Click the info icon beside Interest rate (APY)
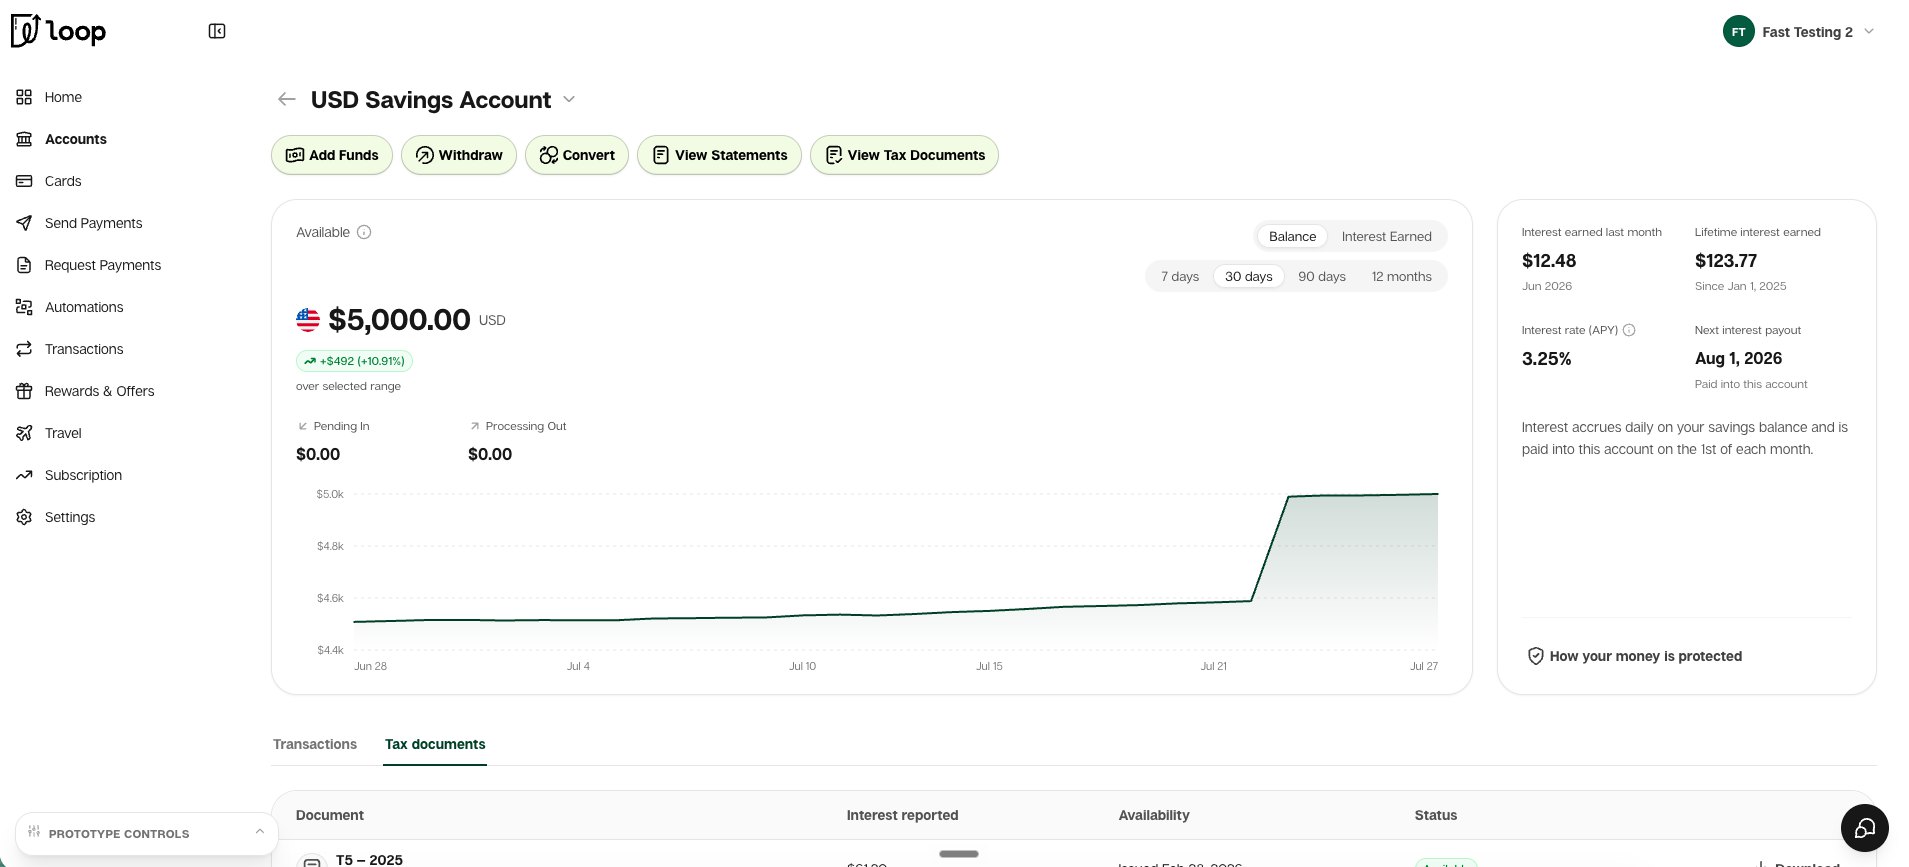This screenshot has height=867, width=1909. (1629, 330)
